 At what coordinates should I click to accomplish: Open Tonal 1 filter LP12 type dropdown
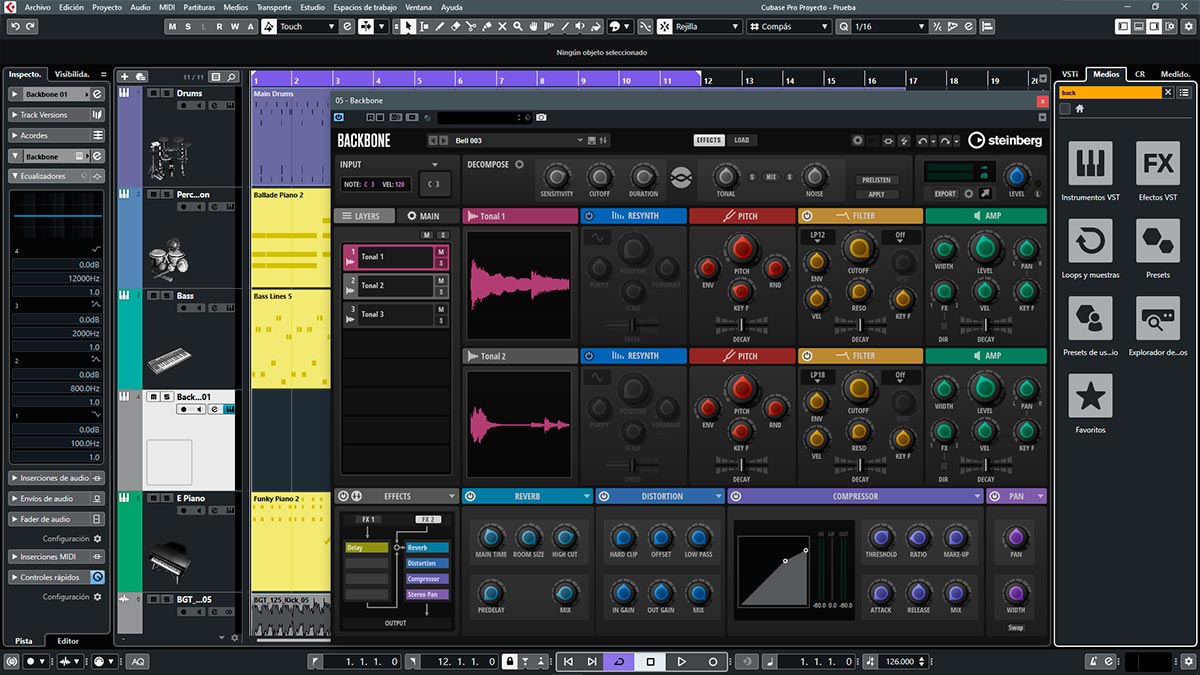(x=817, y=237)
